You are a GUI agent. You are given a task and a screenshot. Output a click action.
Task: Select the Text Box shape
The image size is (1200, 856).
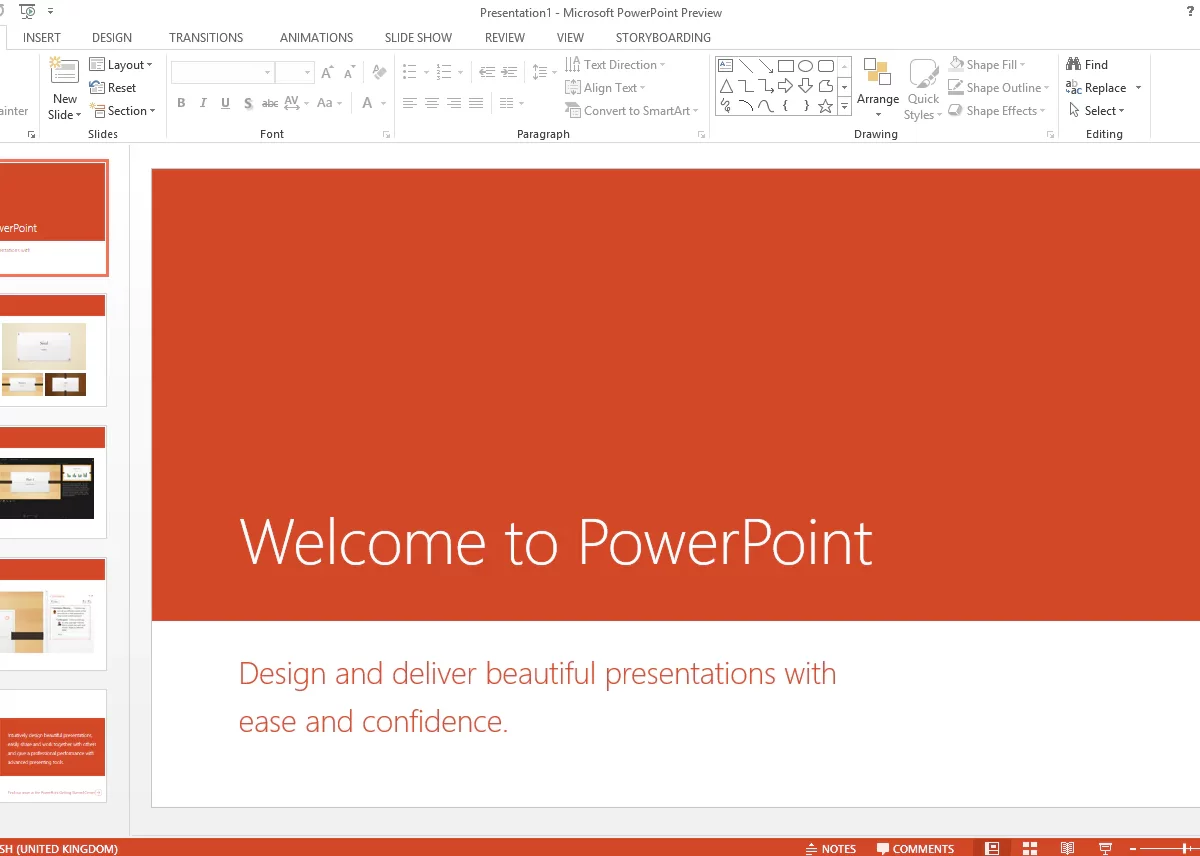726,66
